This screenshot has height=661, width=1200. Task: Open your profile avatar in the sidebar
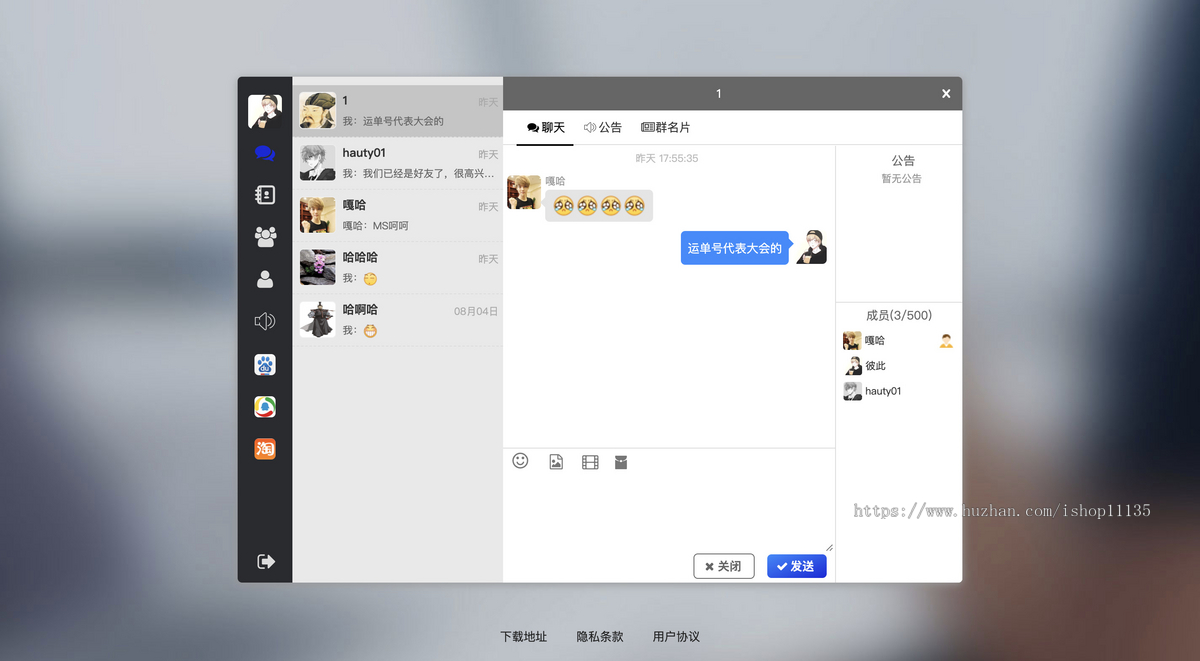coord(265,111)
